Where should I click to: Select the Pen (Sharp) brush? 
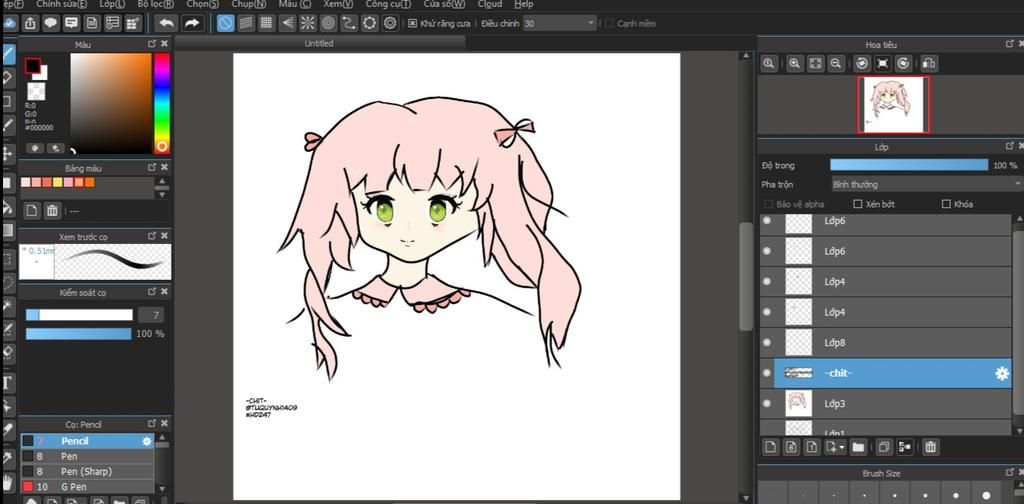coord(88,471)
